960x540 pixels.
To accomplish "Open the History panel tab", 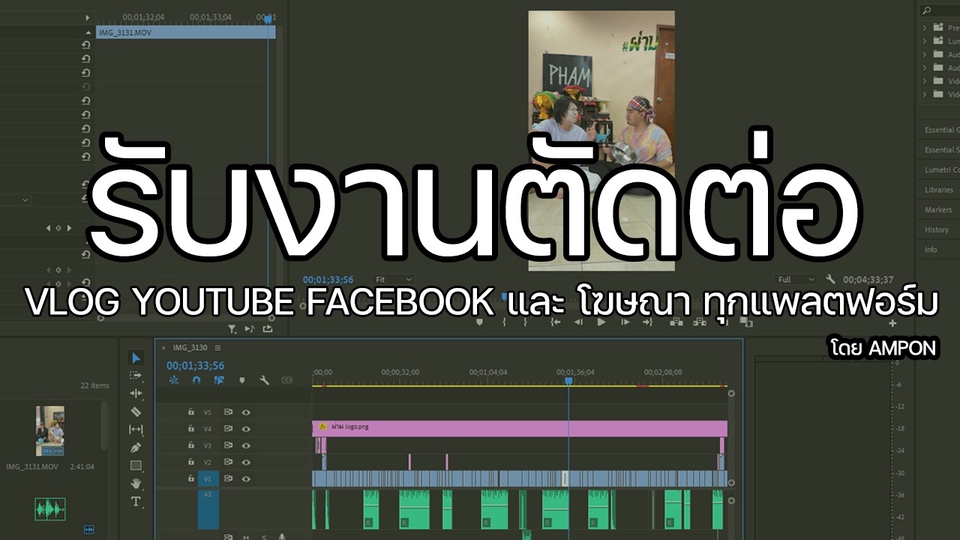I will 937,230.
